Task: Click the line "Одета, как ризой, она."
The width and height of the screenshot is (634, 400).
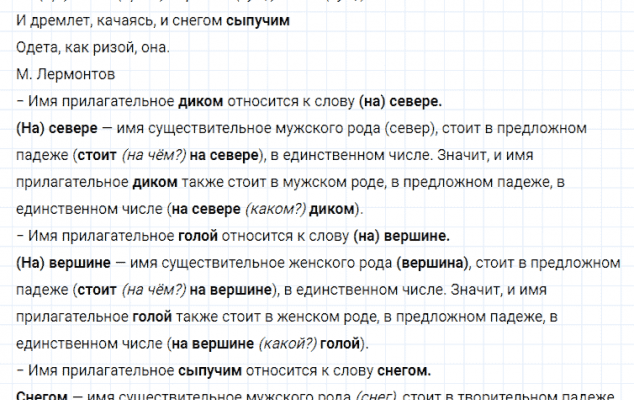Action: (93, 47)
